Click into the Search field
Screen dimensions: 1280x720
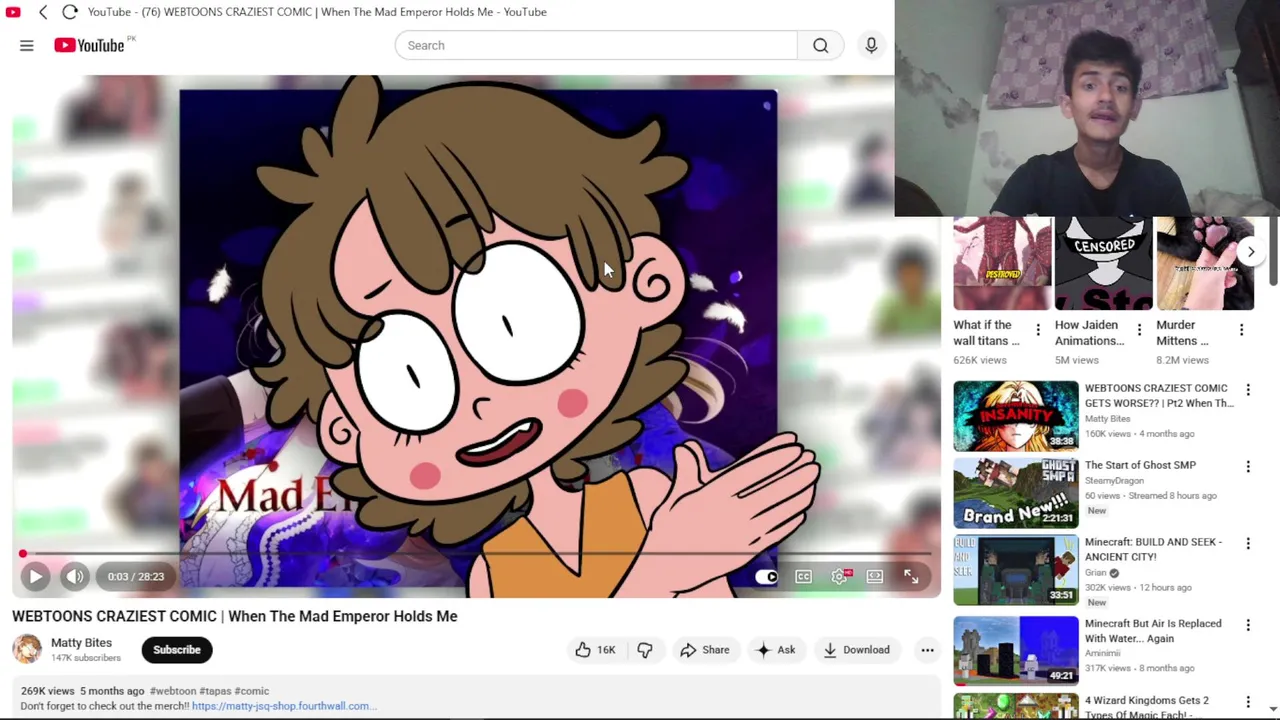coord(596,45)
